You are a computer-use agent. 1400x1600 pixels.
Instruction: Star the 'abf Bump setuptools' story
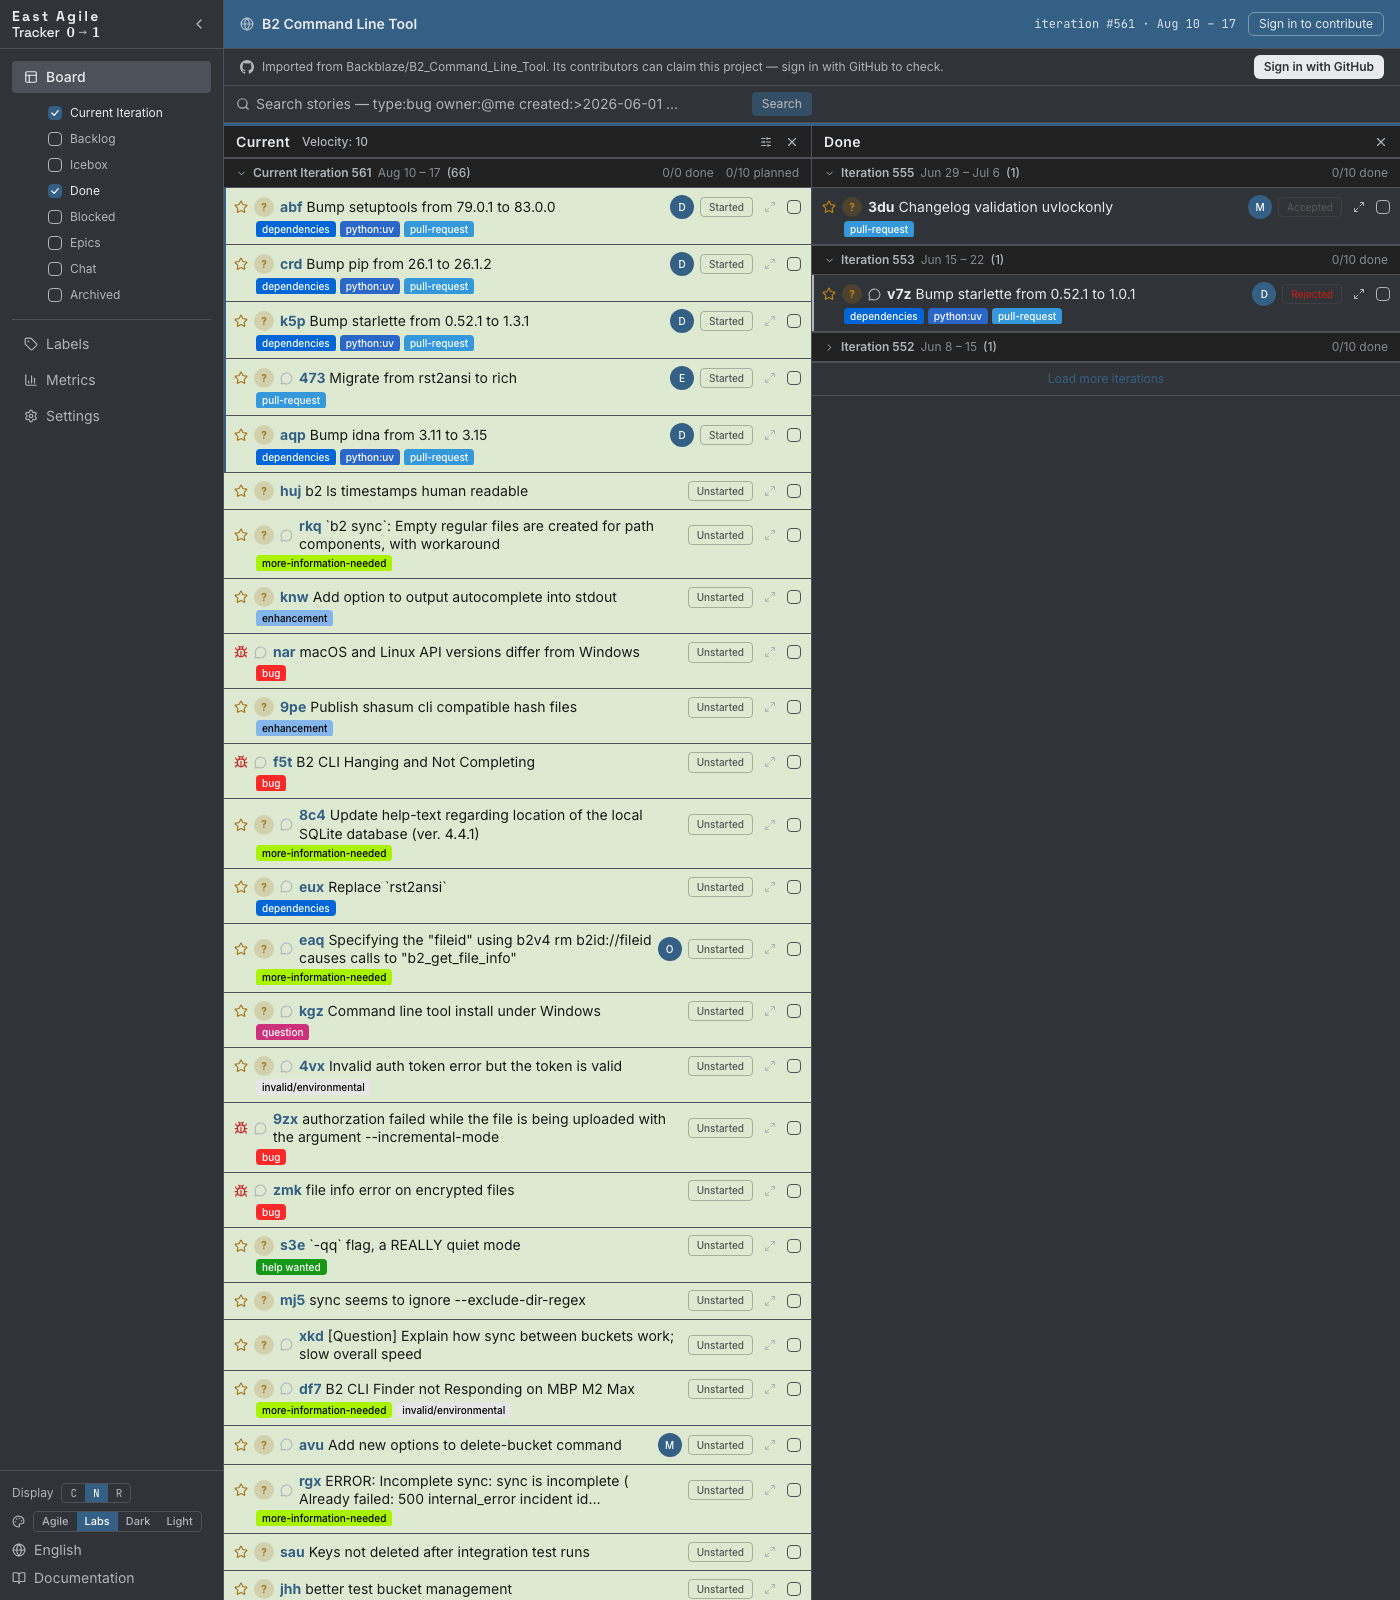click(x=241, y=207)
